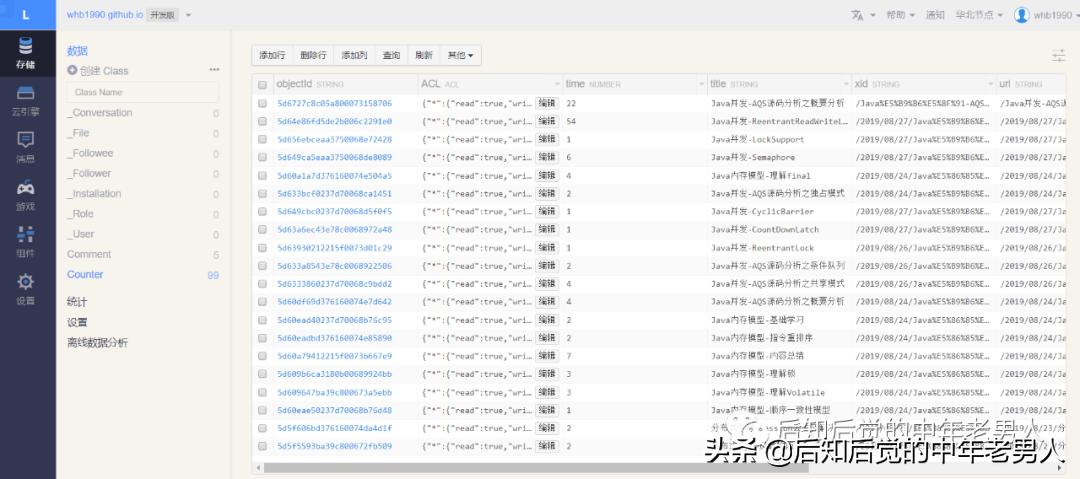Click the horizontal scrollbar below the table

point(536,468)
